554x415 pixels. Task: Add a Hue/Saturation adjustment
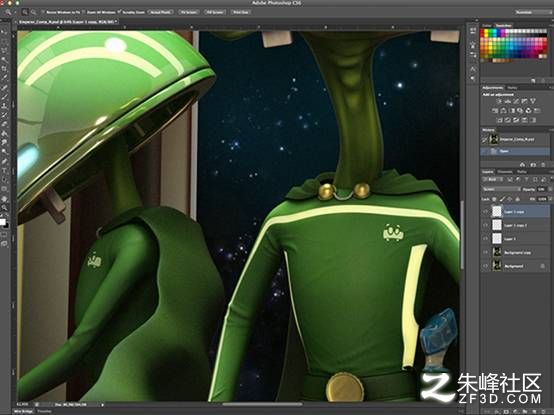[495, 111]
